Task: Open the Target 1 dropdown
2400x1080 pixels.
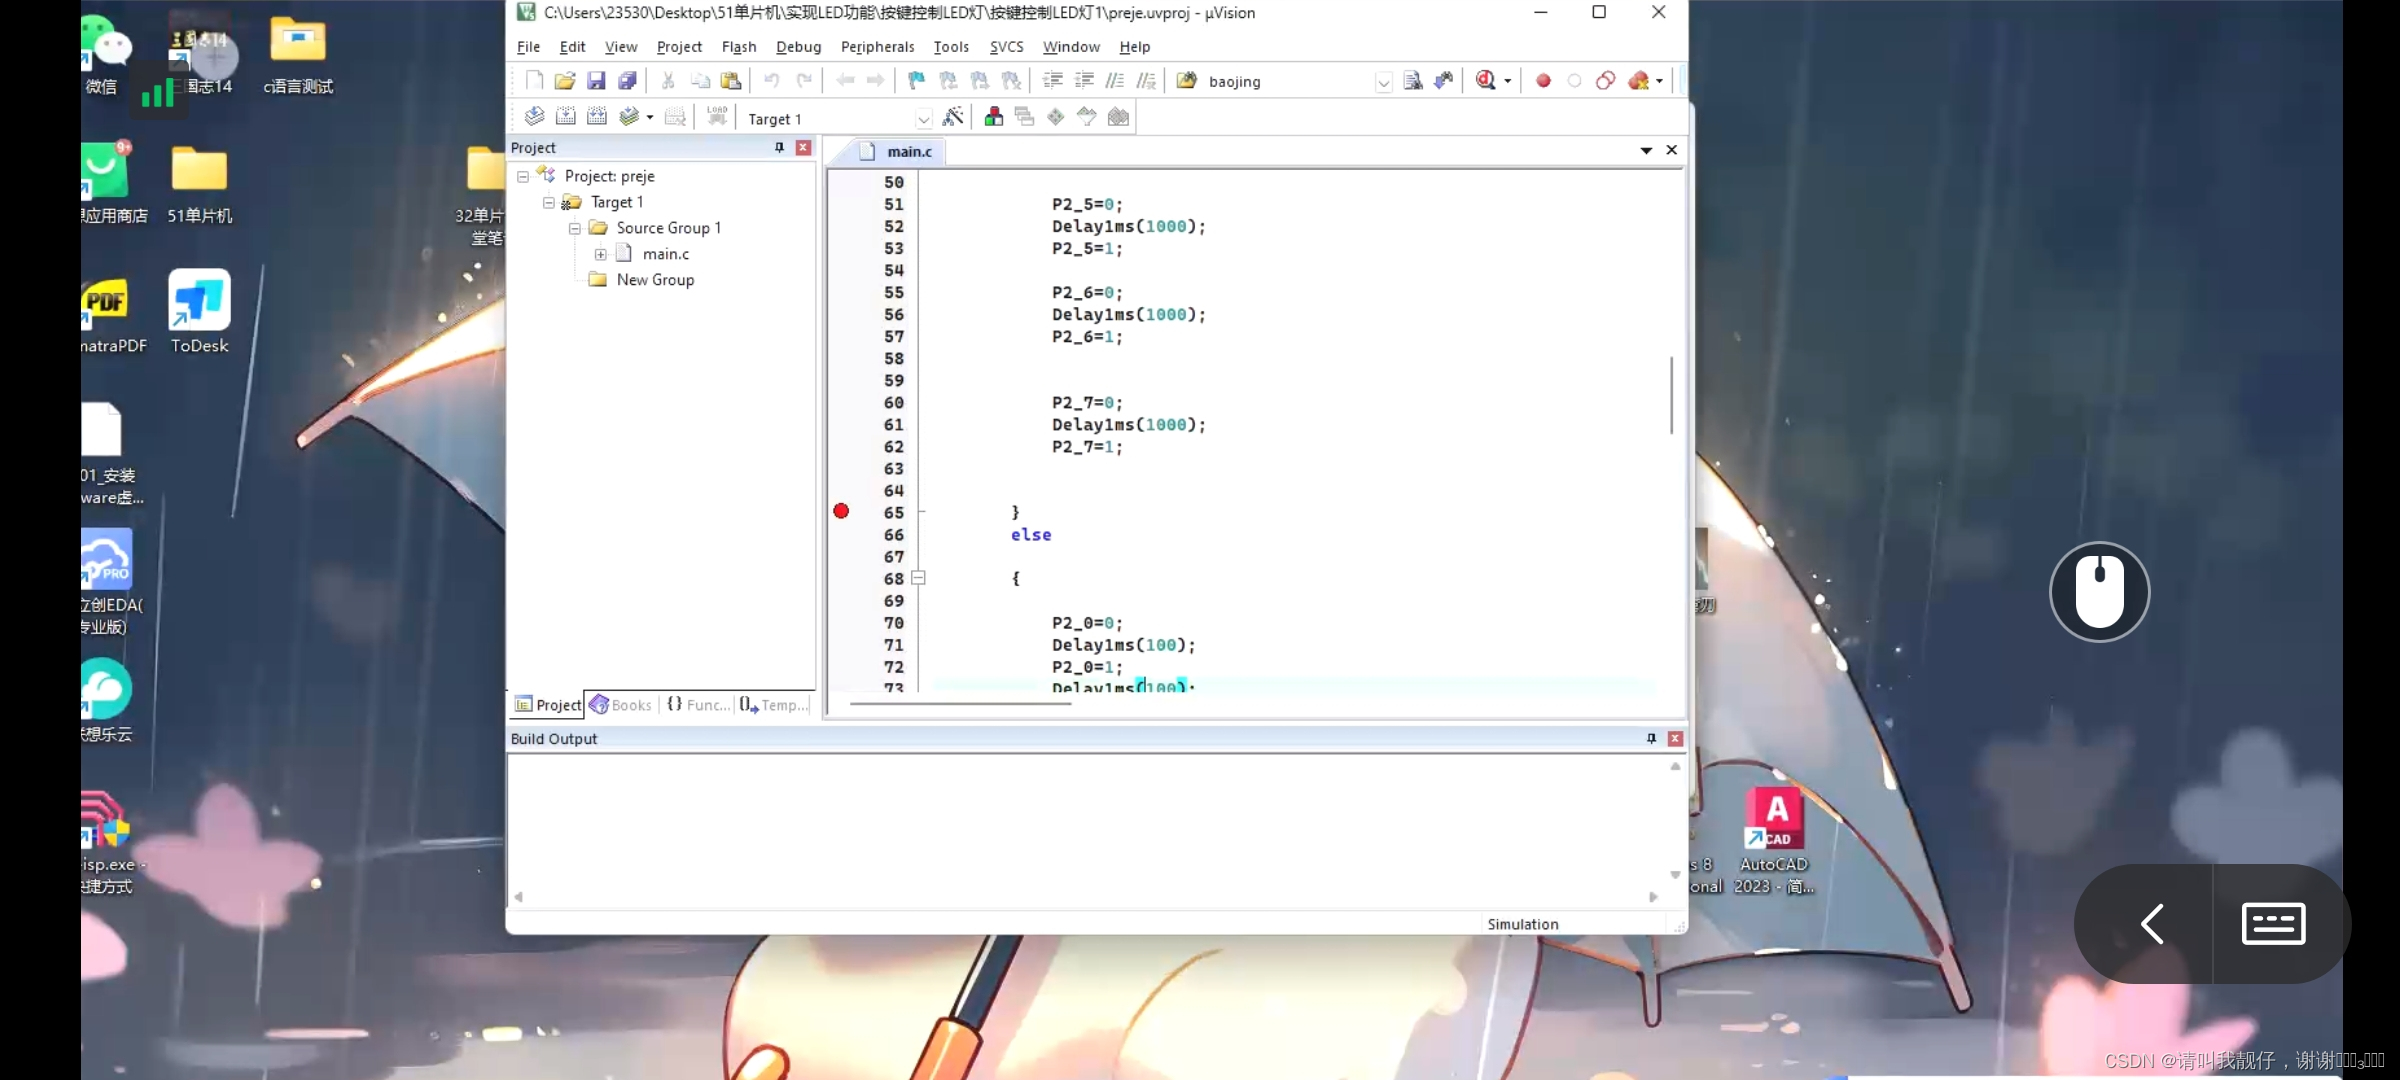Action: click(x=923, y=119)
